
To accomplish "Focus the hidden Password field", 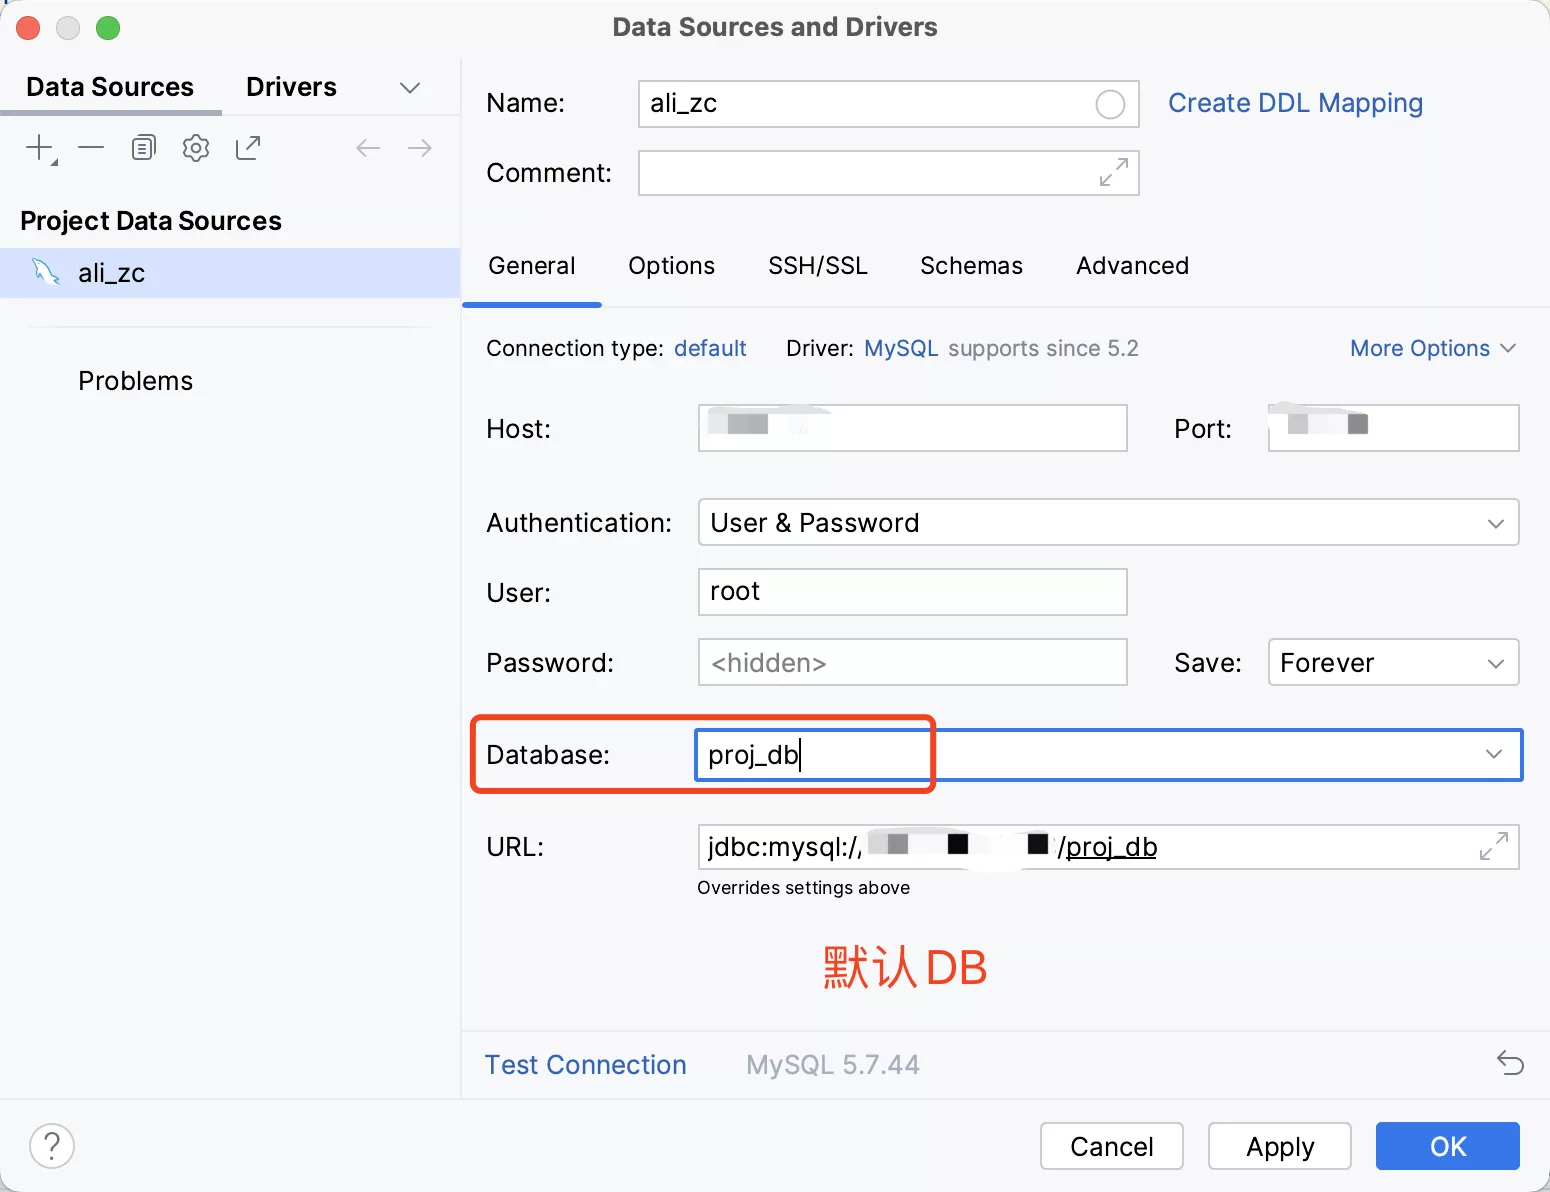I will click(x=913, y=662).
